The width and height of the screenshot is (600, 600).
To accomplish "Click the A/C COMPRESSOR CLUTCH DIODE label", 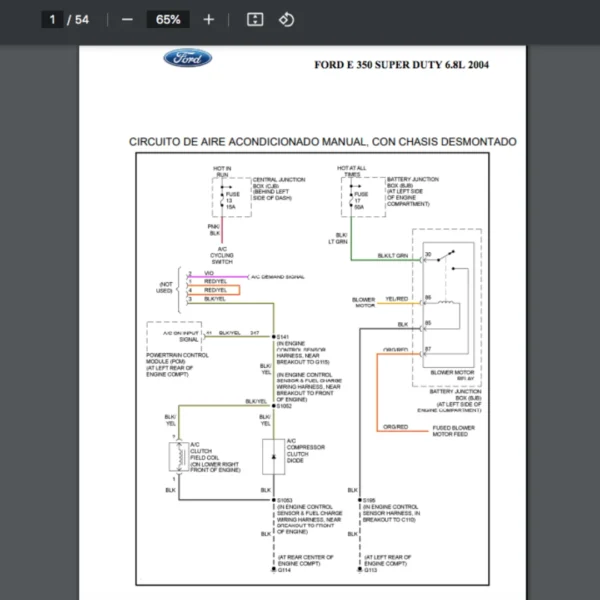I will [x=306, y=450].
